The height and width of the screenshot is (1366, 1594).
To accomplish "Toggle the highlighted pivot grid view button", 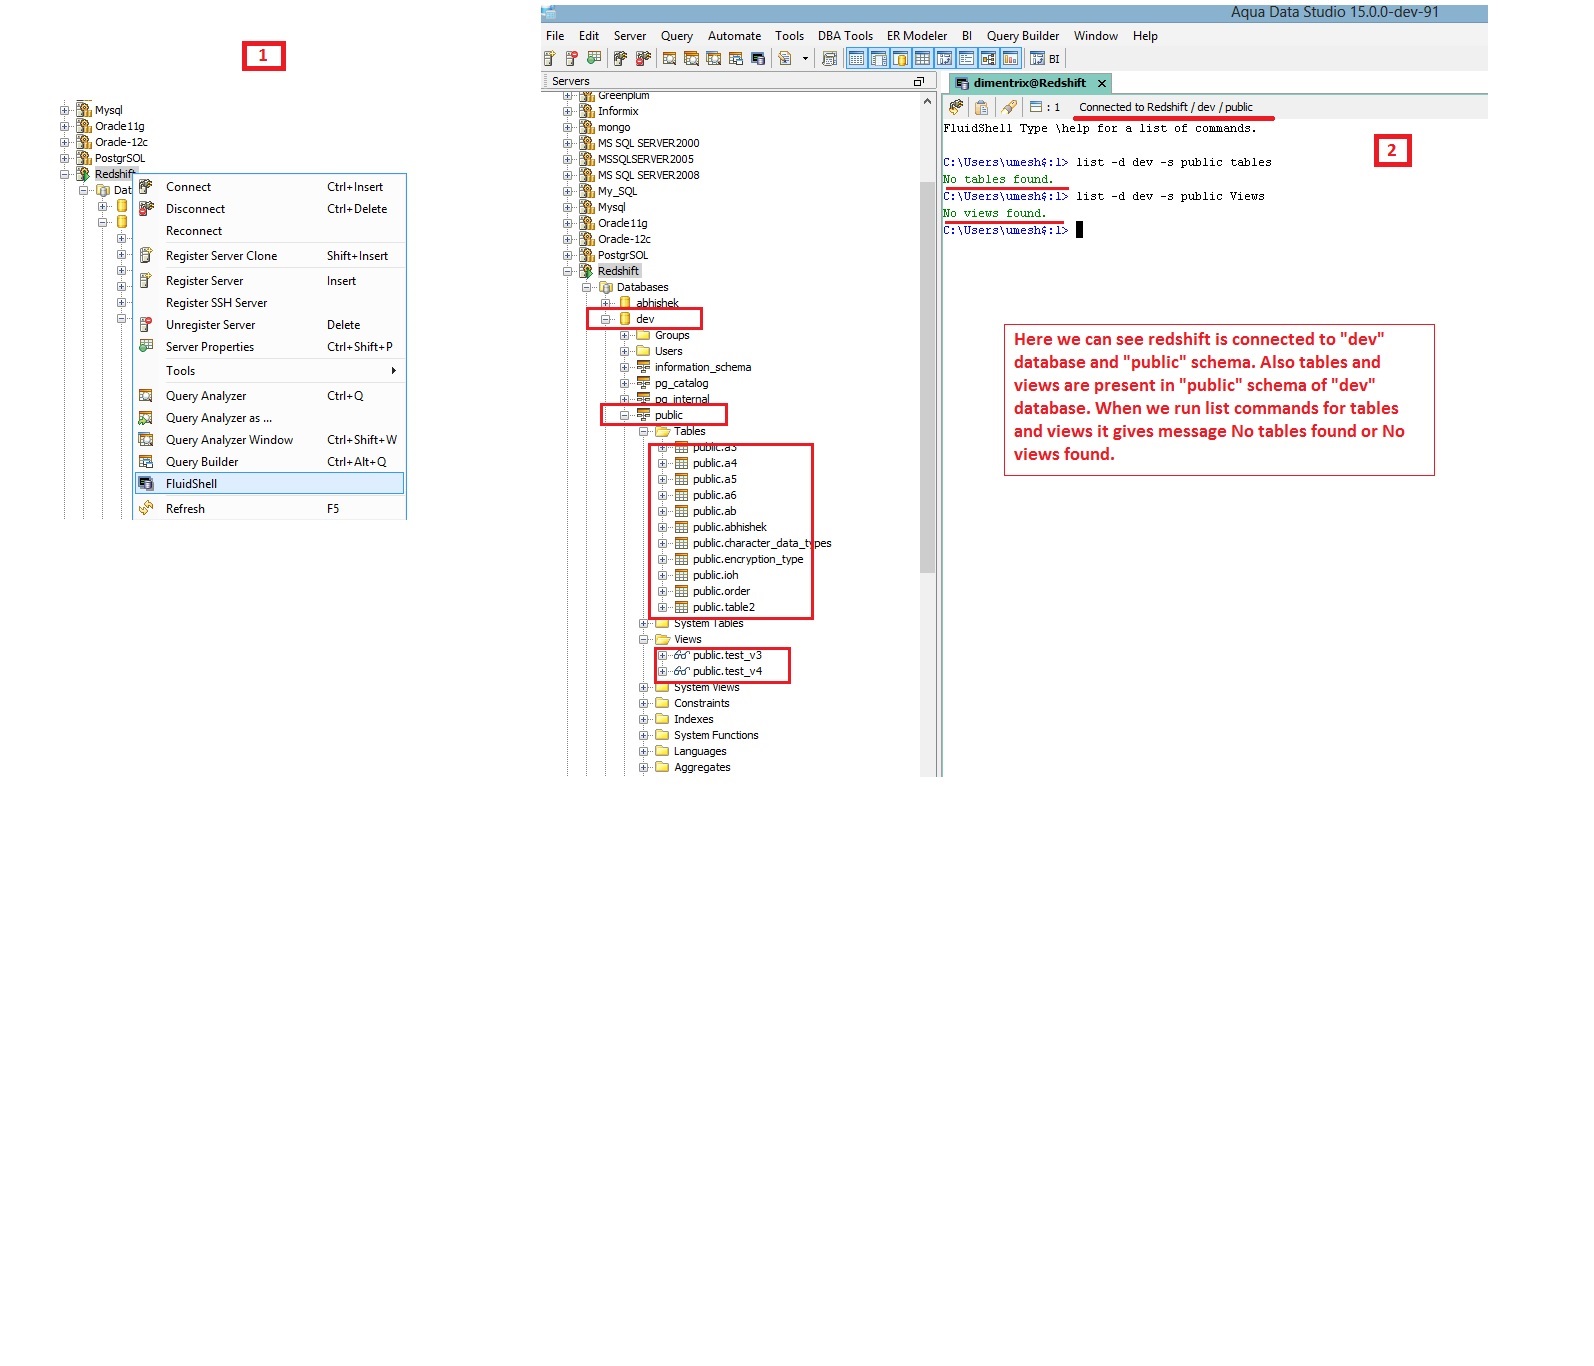I will (944, 59).
